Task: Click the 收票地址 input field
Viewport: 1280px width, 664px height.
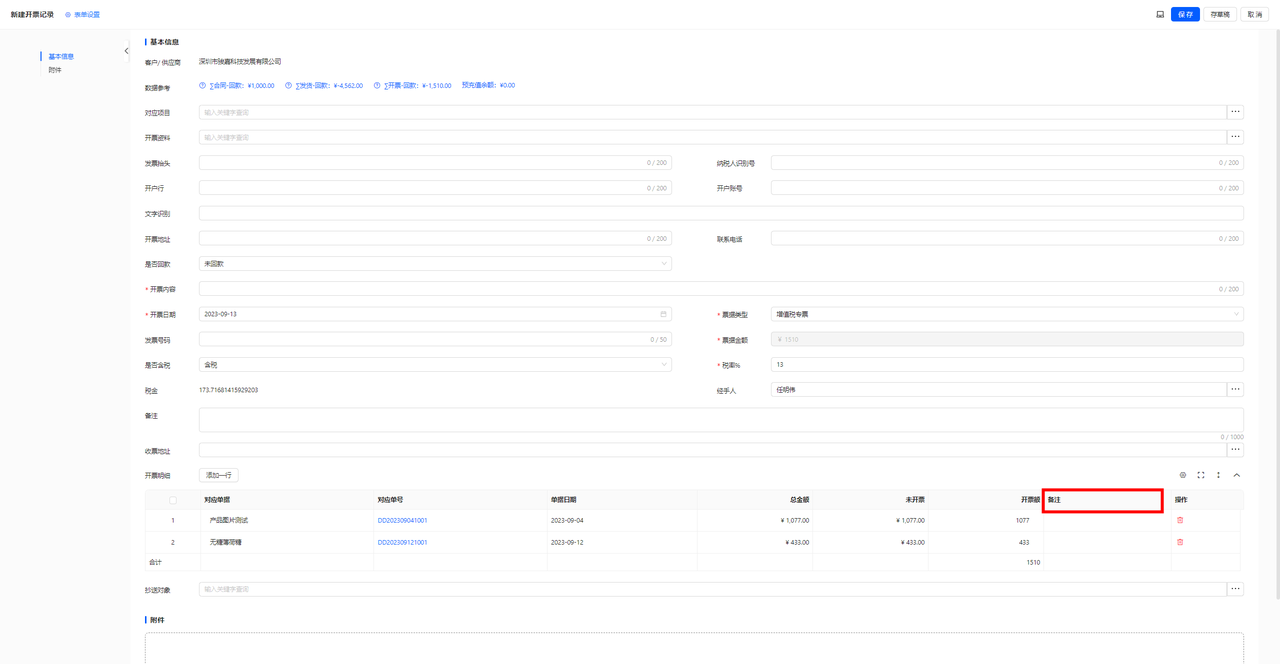Action: tap(713, 450)
